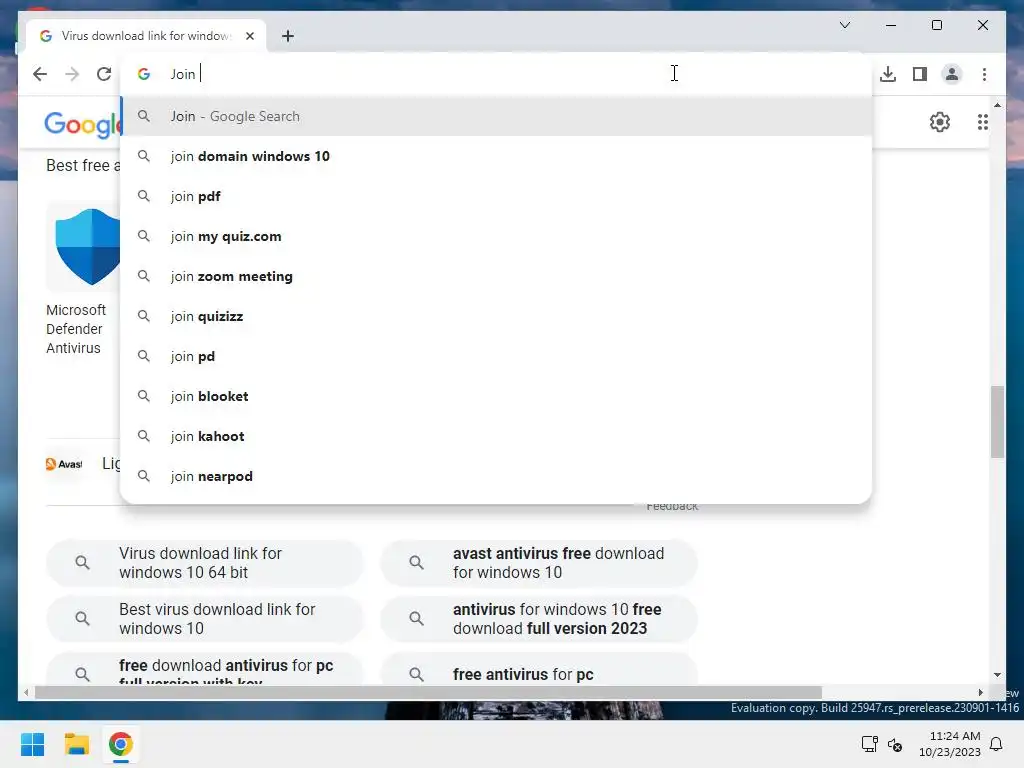Screen dimensions: 1024x768
Task: Toggle the Chrome side panel icon
Action: [x=920, y=74]
